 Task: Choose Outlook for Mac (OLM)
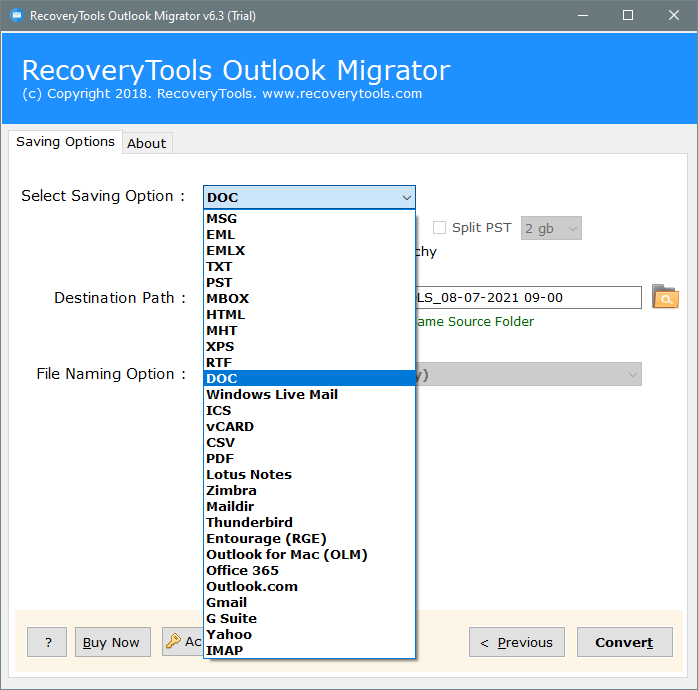tap(309, 555)
